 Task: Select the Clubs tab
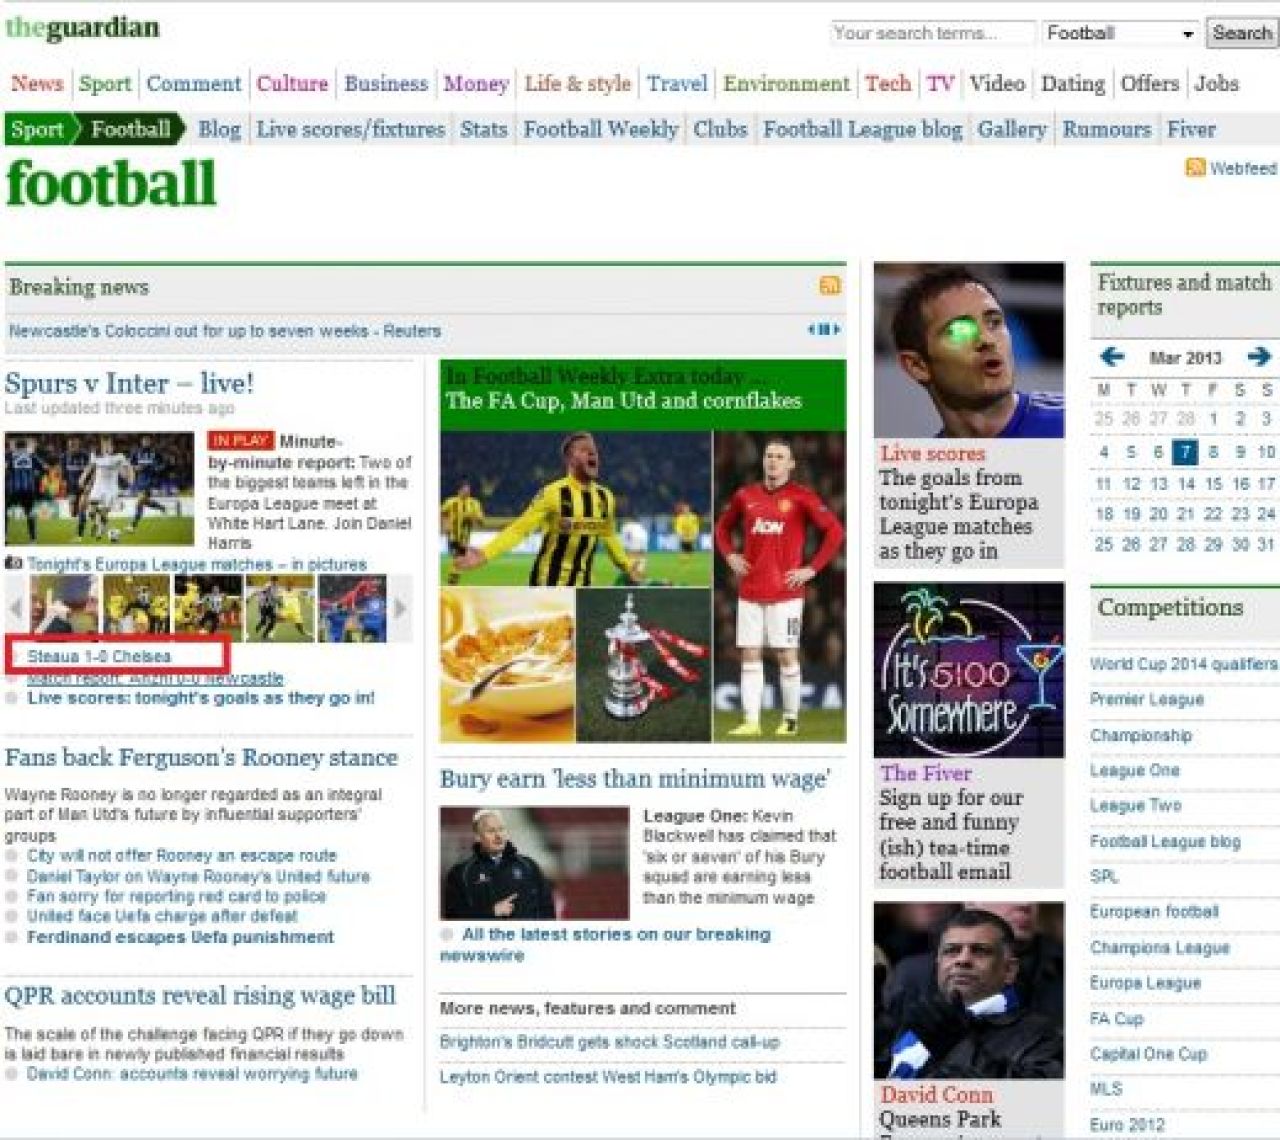[x=720, y=129]
